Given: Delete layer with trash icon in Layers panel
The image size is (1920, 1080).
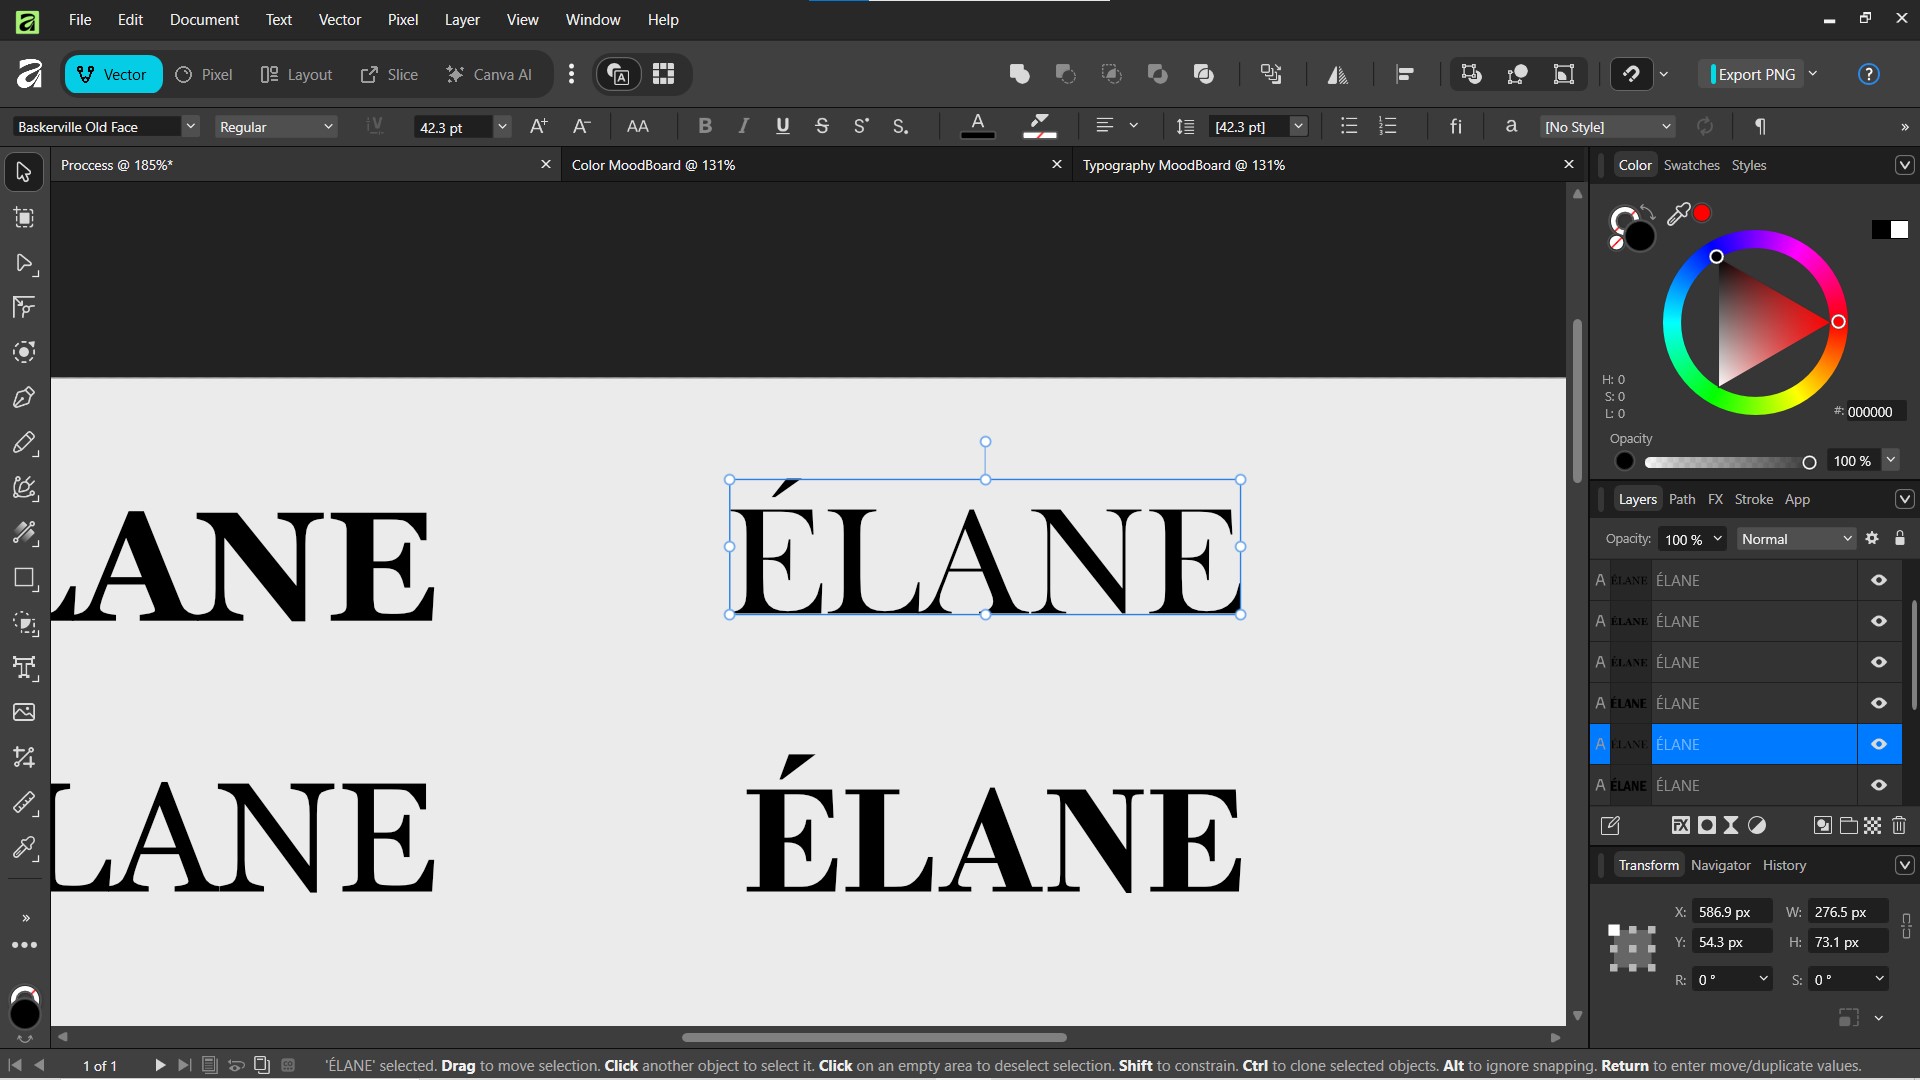Looking at the screenshot, I should [1899, 825].
